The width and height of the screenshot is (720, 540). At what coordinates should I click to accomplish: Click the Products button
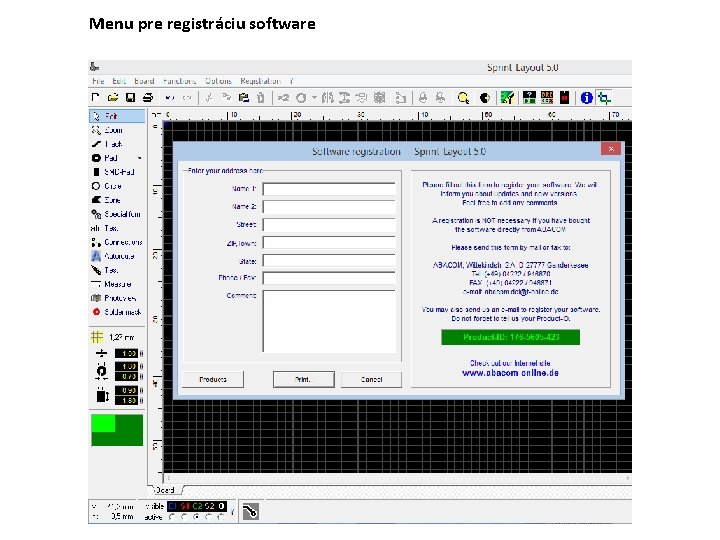(213, 379)
